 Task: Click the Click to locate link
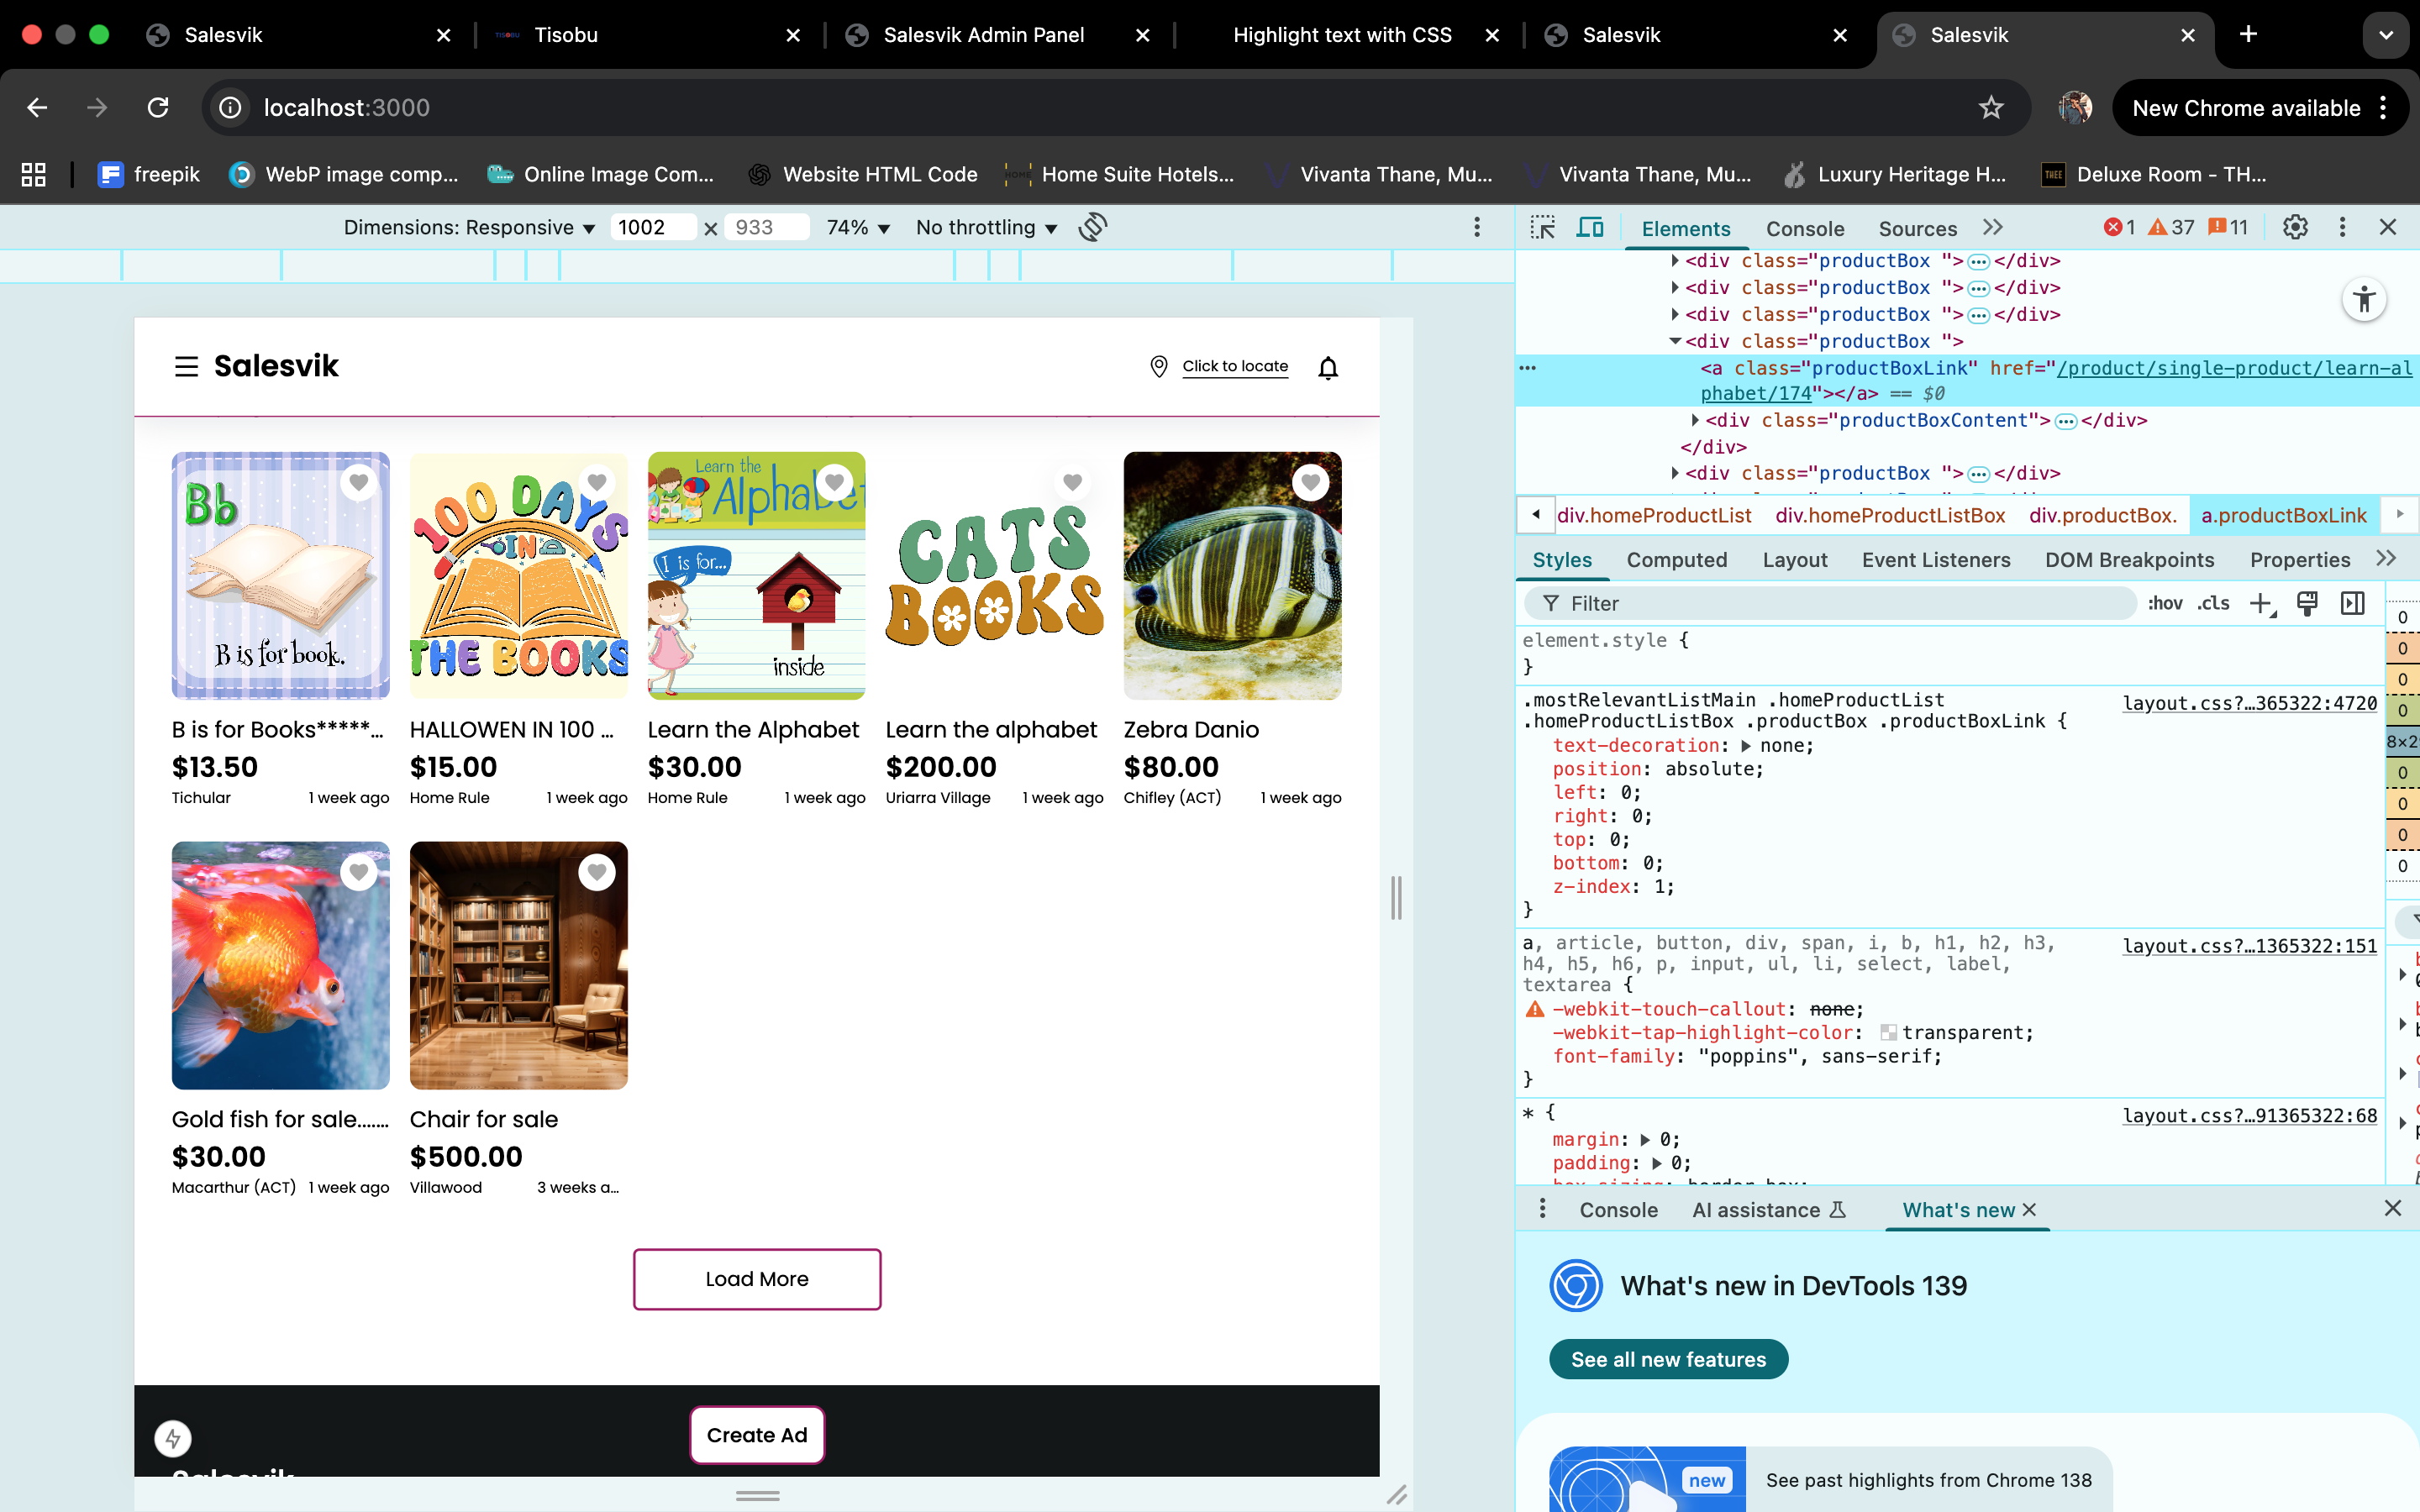coord(1234,366)
